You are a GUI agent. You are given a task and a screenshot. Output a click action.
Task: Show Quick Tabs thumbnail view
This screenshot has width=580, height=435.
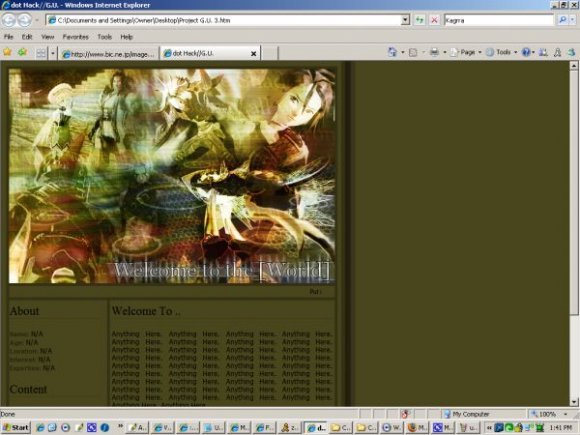tap(41, 54)
